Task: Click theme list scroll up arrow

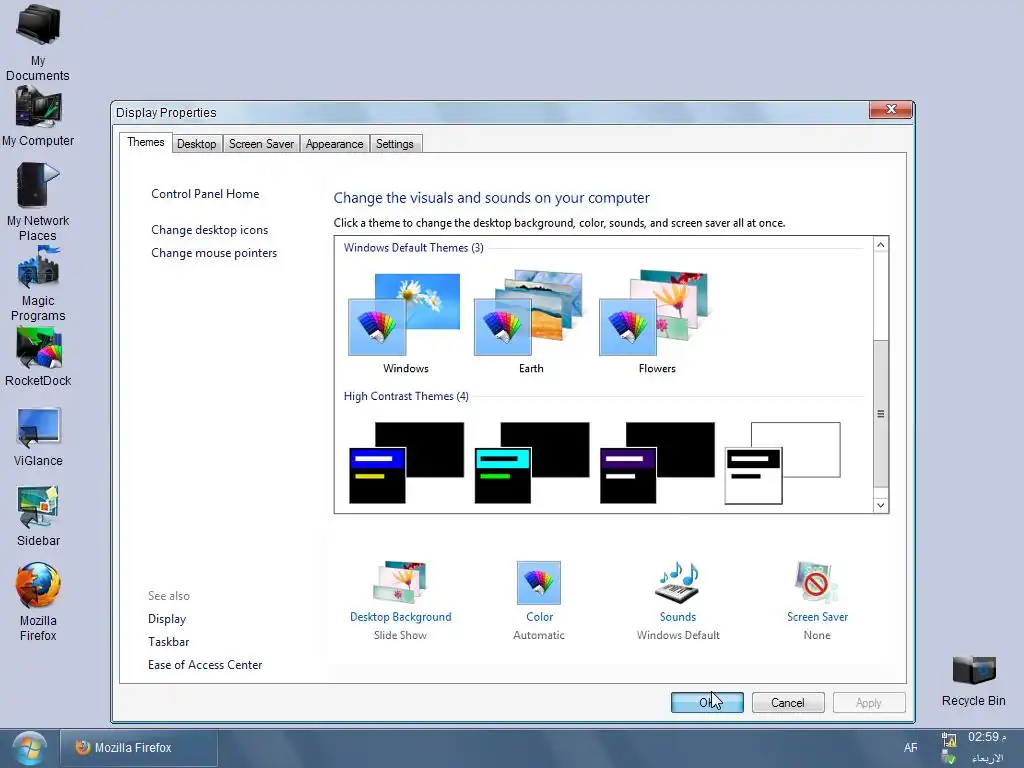Action: tap(880, 245)
